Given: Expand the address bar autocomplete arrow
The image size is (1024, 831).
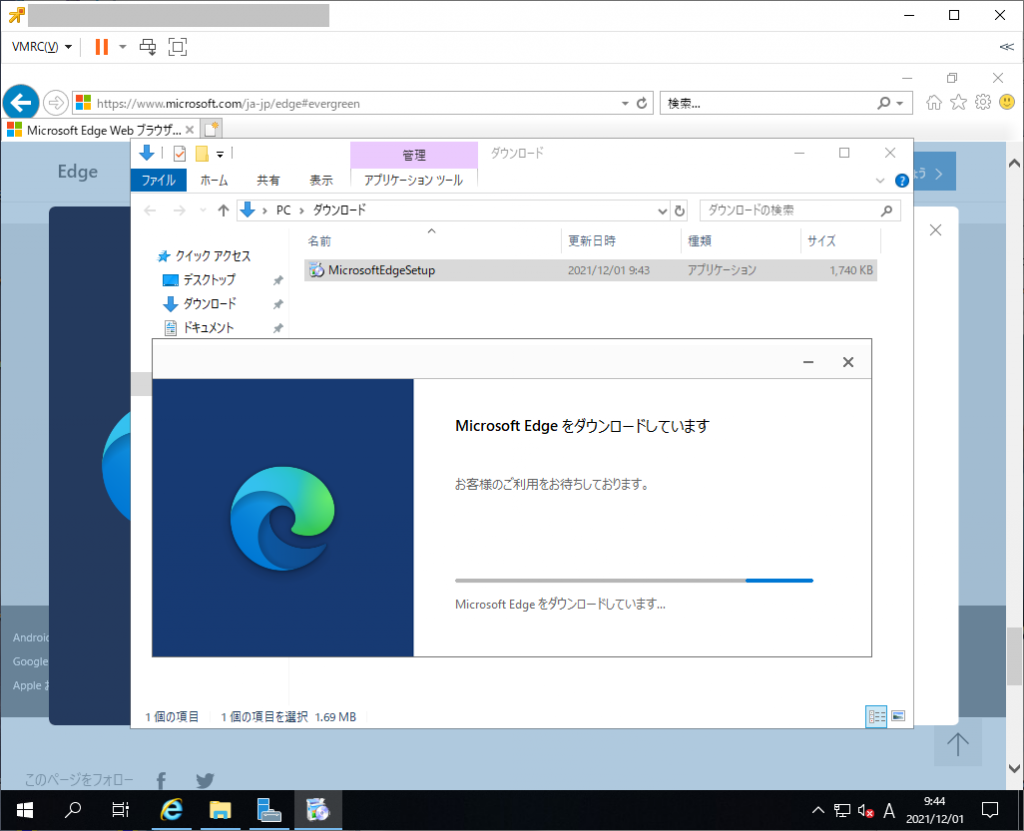Looking at the screenshot, I should tap(625, 103).
